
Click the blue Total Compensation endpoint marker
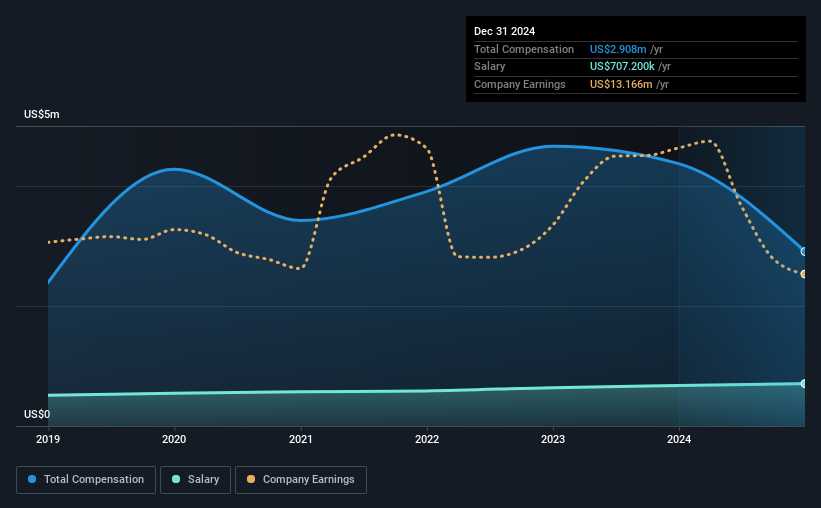pyautogui.click(x=804, y=251)
